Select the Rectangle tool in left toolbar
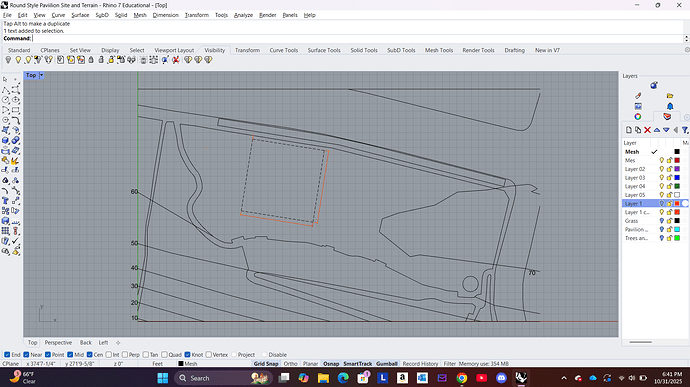 point(15,110)
